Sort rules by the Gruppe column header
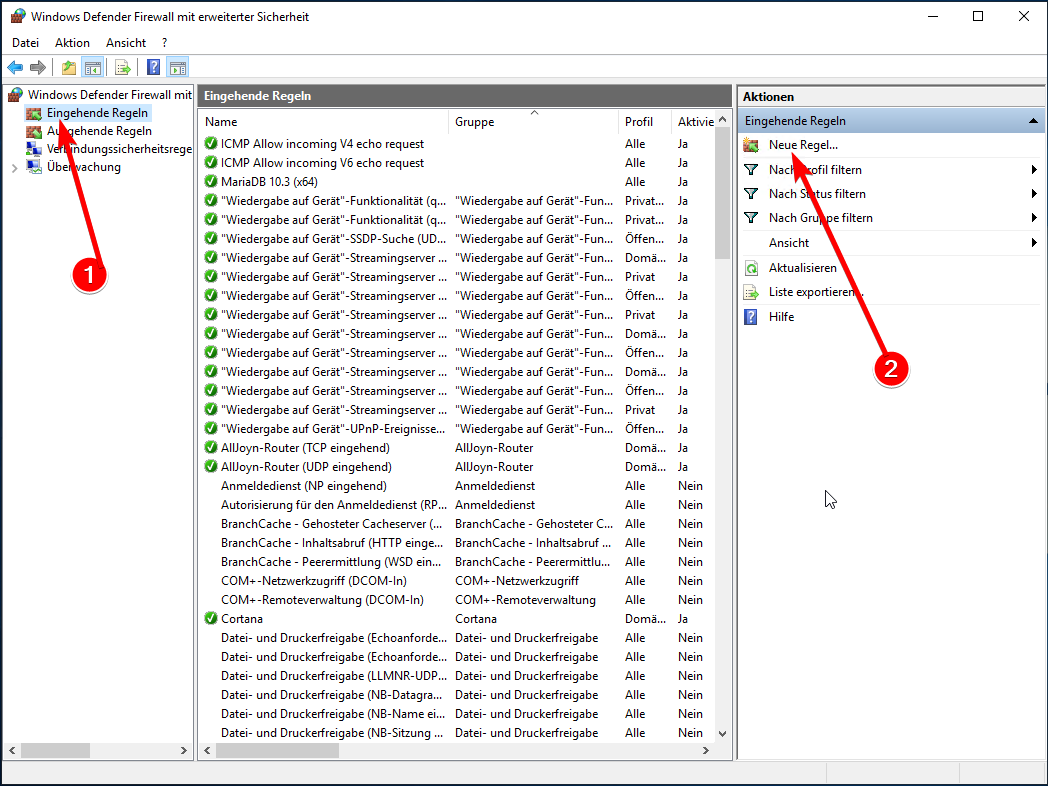1048x786 pixels. (x=533, y=122)
